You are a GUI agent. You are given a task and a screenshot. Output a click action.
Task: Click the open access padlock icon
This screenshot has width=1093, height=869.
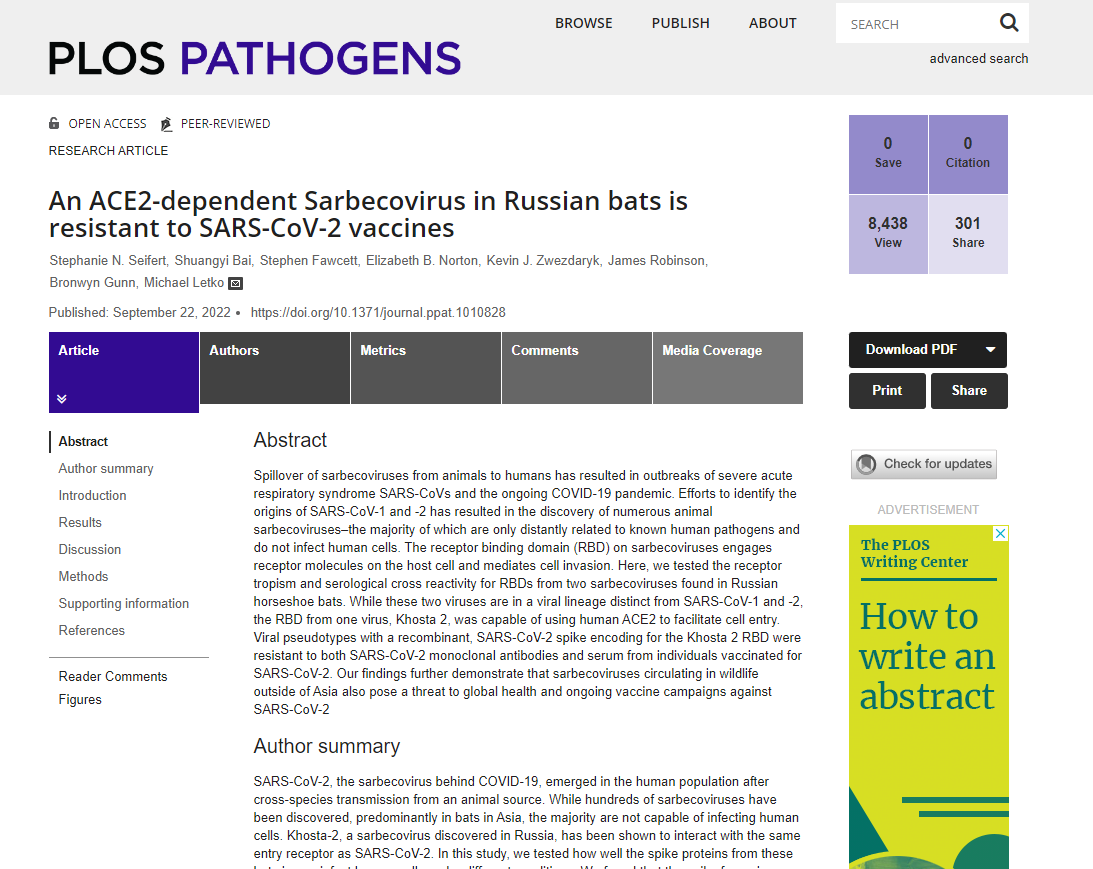[54, 124]
